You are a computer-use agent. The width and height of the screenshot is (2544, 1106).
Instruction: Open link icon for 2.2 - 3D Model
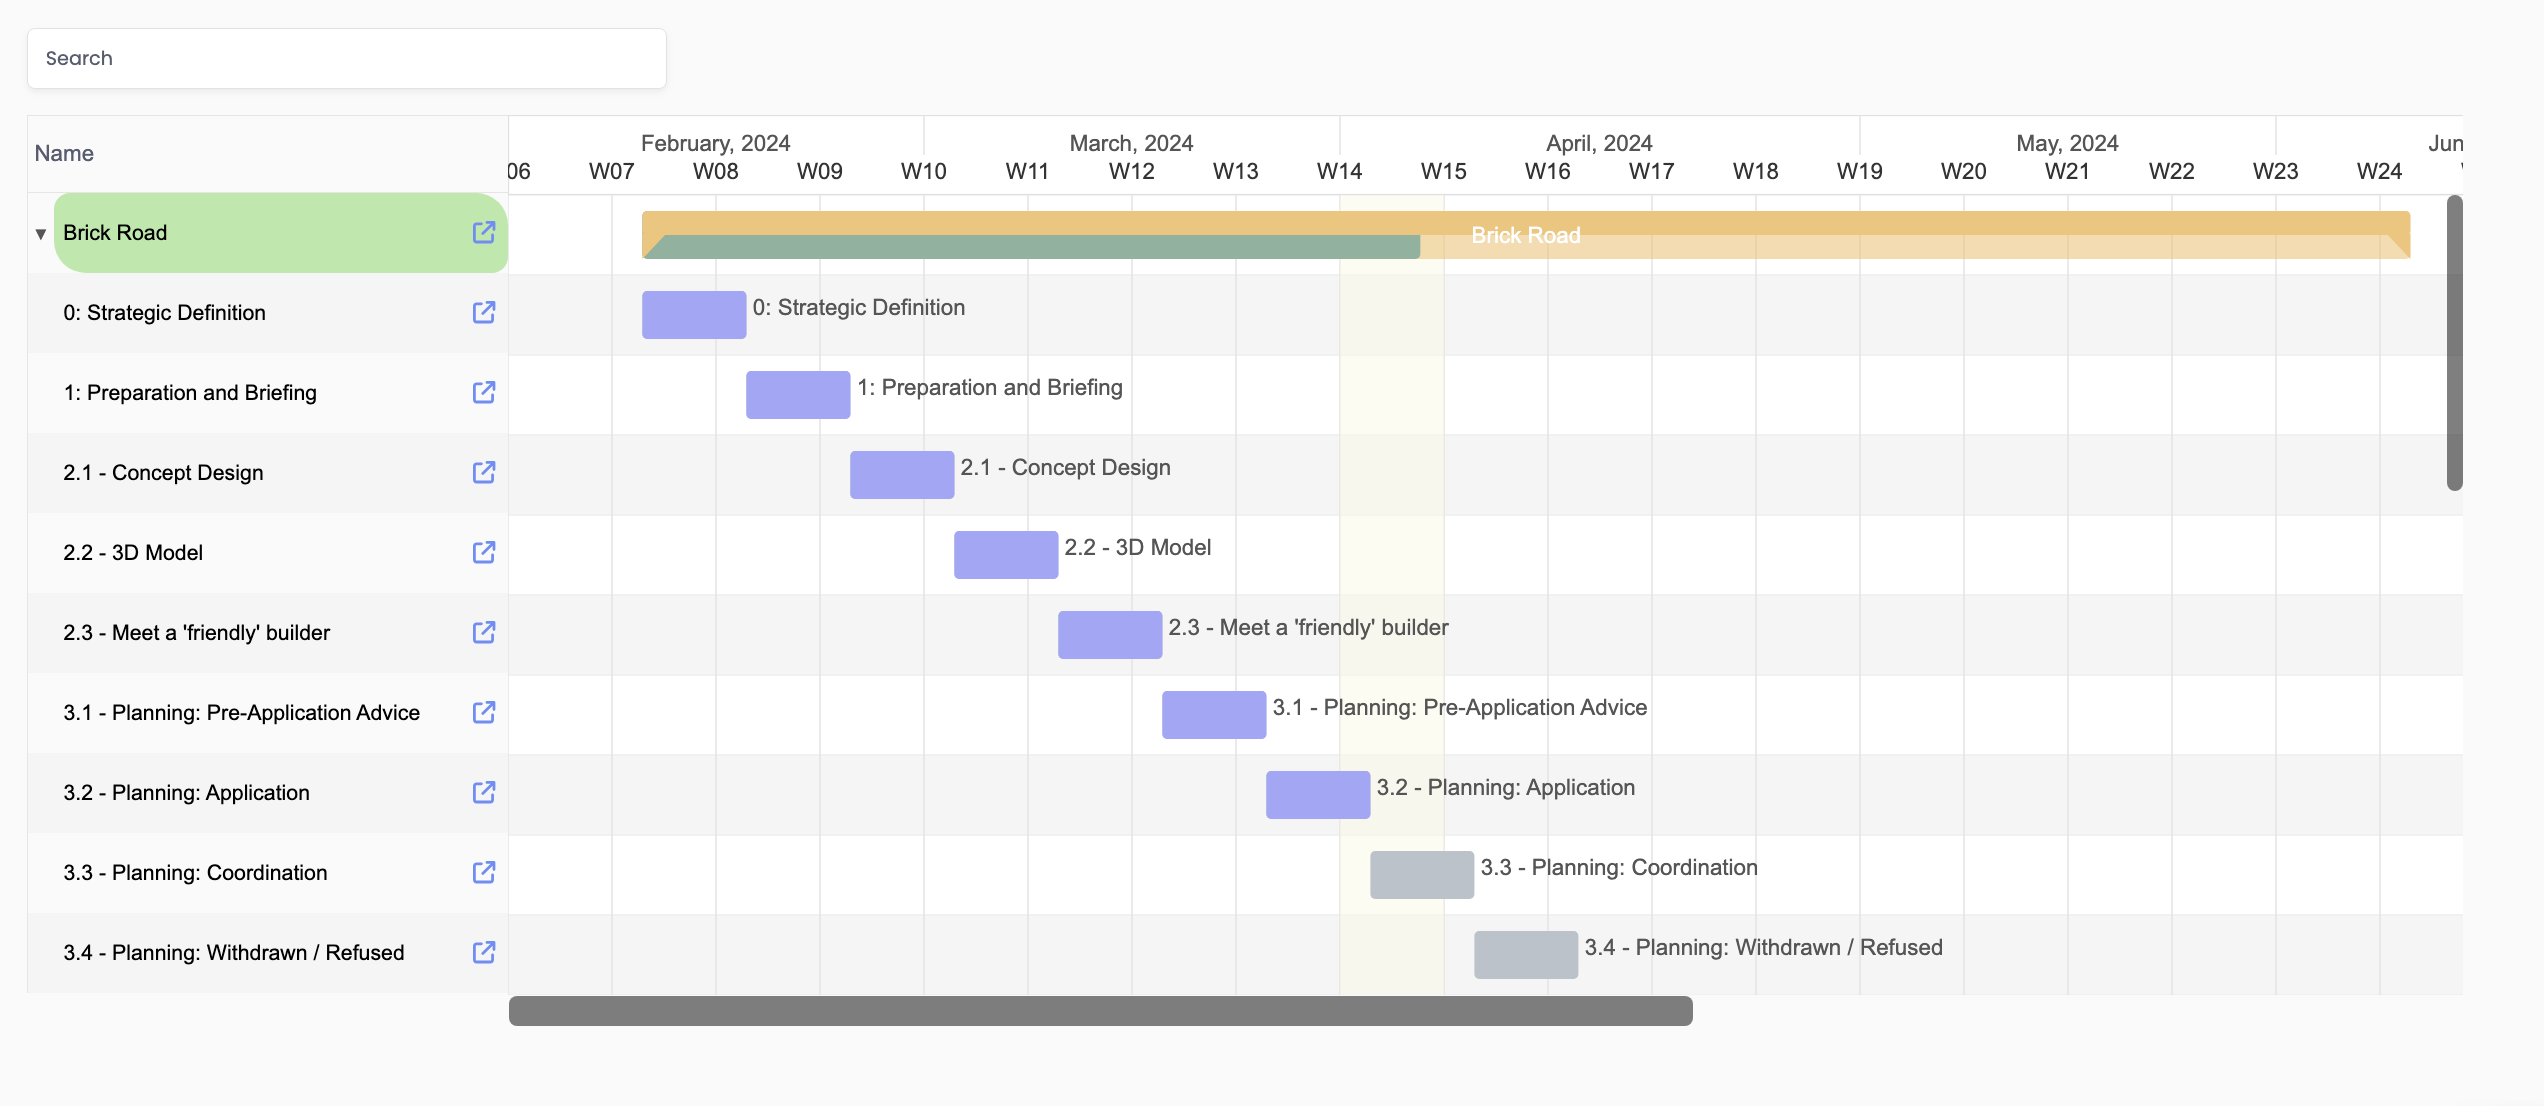pos(484,552)
